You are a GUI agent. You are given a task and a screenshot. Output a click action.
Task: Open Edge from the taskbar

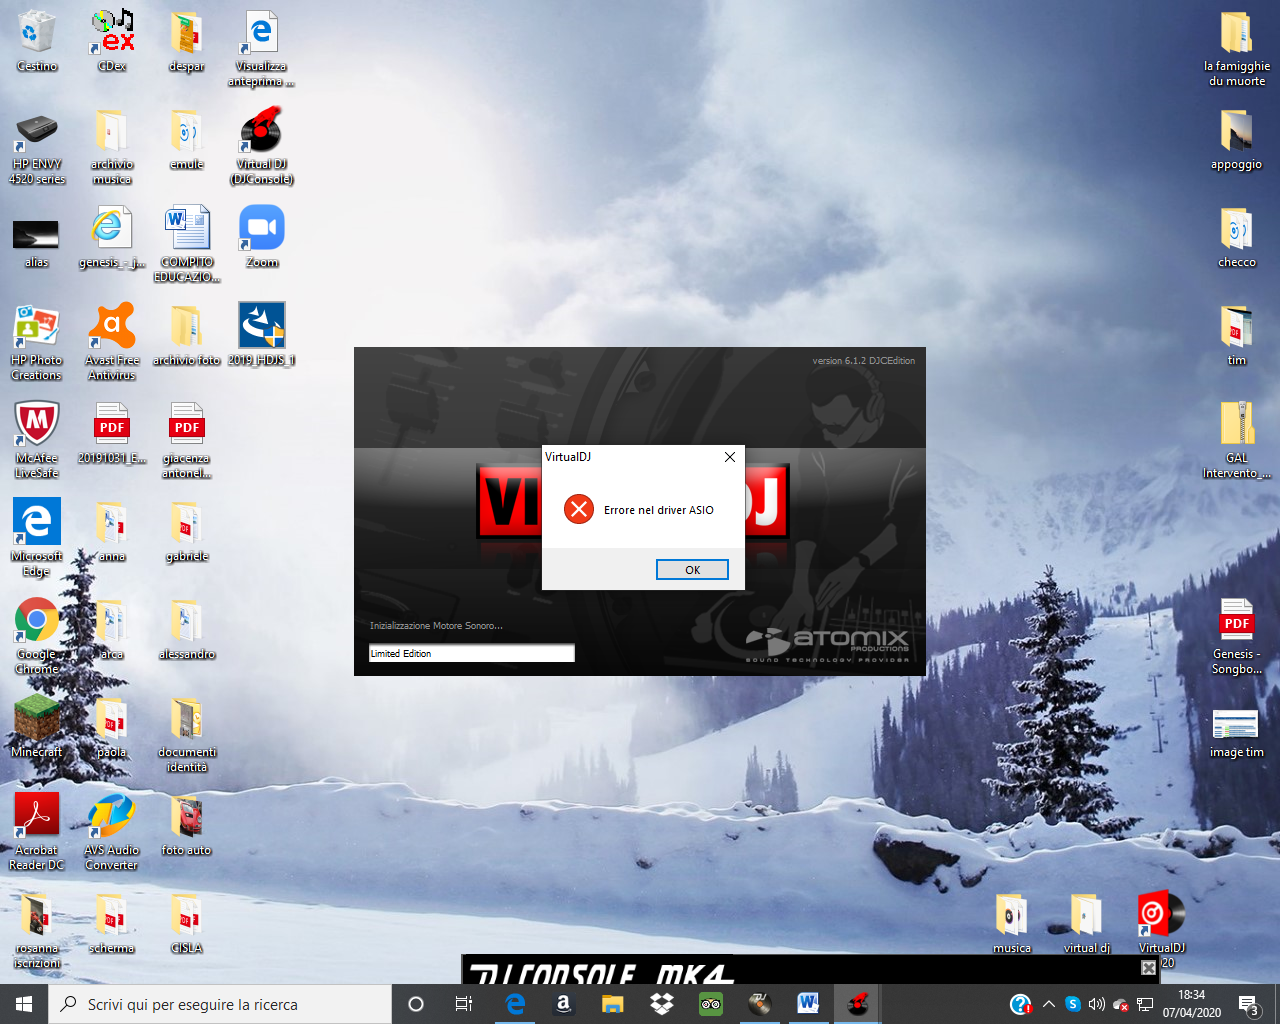(515, 1004)
